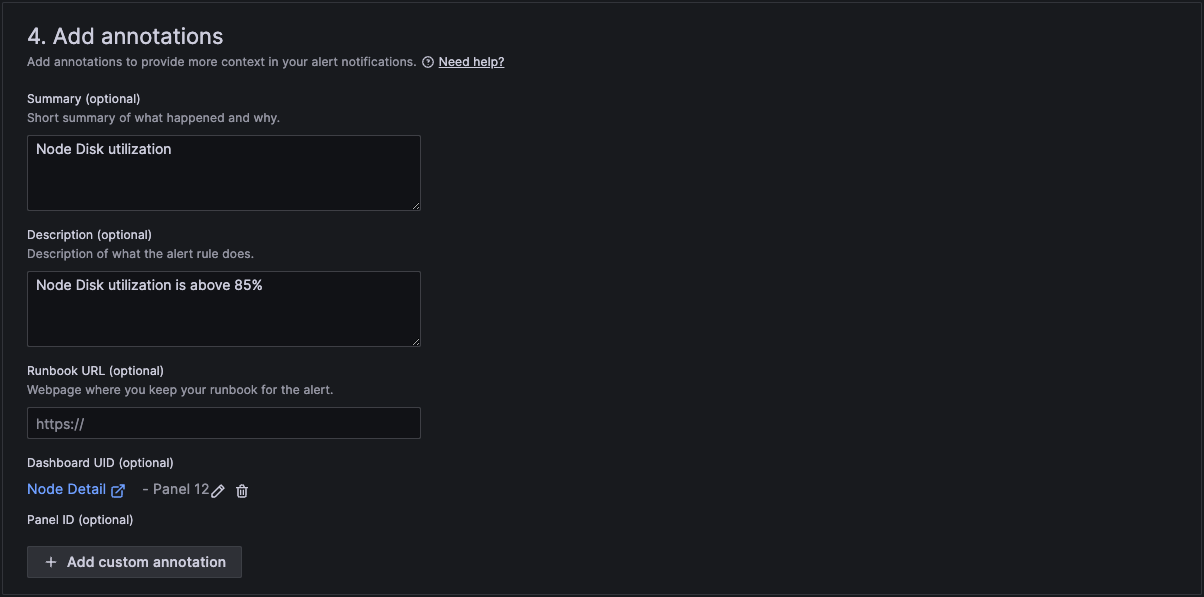Click into the Runbook URL field
The height and width of the screenshot is (597, 1204).
223,423
